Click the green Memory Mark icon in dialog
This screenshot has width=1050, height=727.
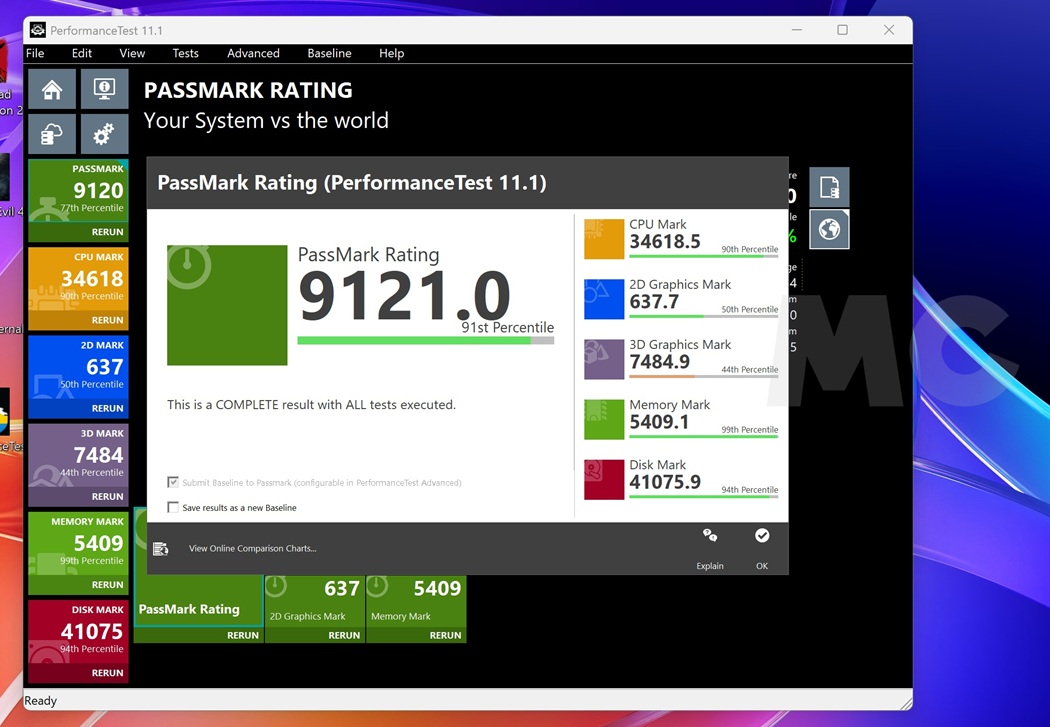click(x=604, y=420)
